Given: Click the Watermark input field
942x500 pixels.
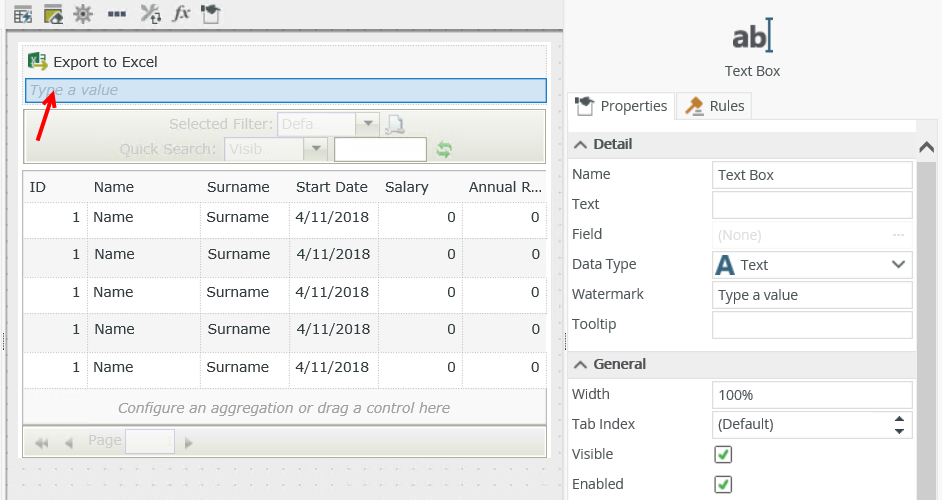Looking at the screenshot, I should (811, 295).
